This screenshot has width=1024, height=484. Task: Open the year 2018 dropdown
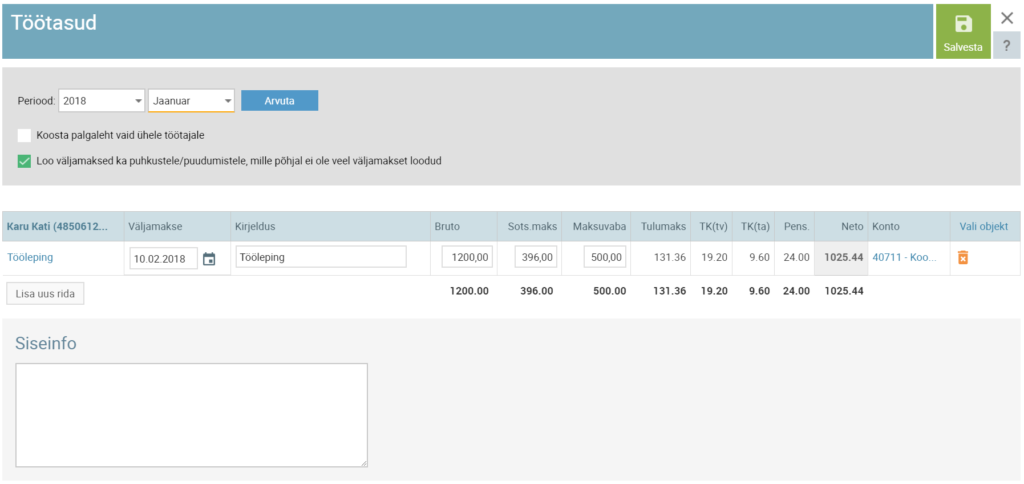pos(102,101)
